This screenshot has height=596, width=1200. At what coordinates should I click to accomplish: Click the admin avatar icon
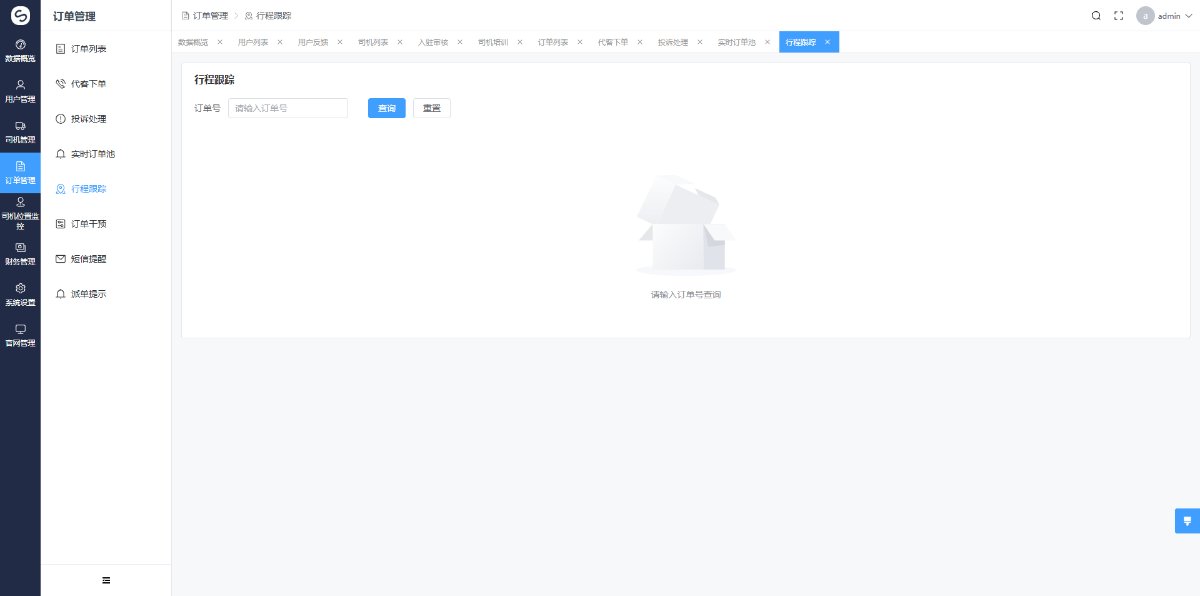click(1145, 16)
